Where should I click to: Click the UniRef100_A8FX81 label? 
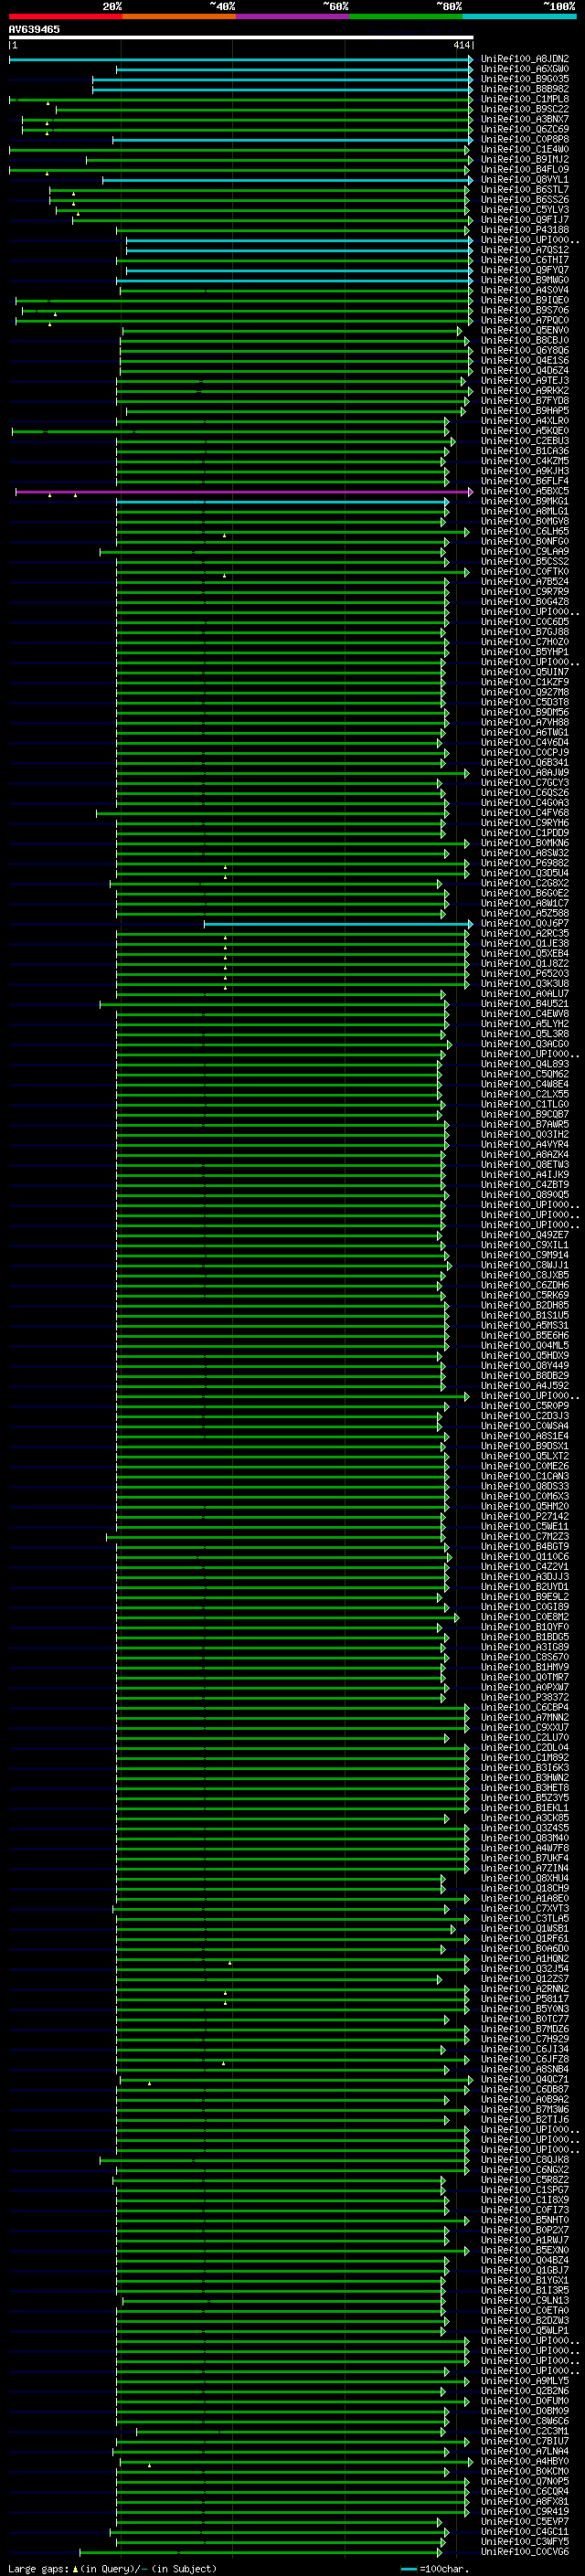(x=525, y=2502)
